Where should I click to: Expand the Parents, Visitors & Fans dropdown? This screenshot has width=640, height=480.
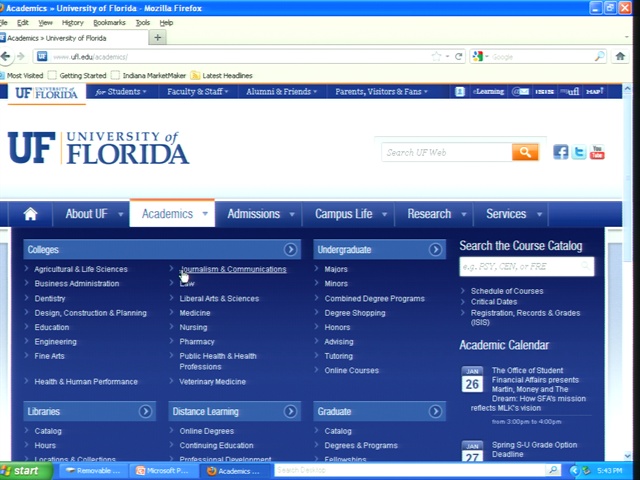tap(381, 91)
